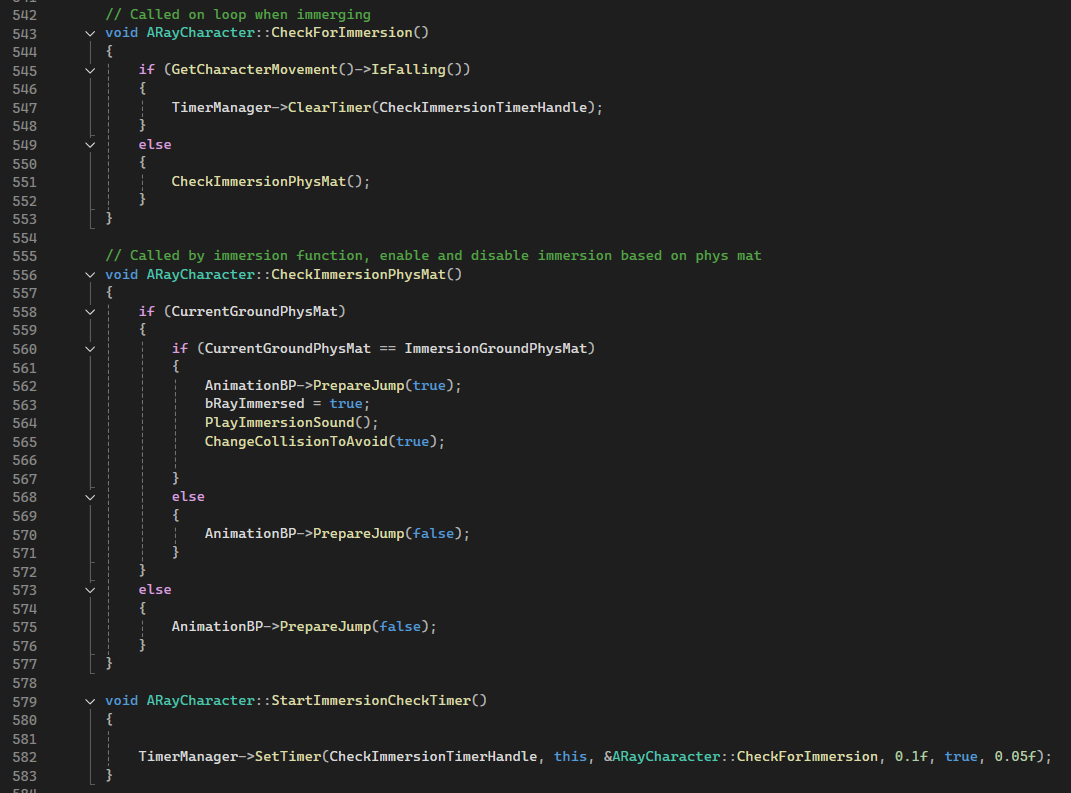The image size is (1071, 793).
Task: Click the ClearTimer method call
Action: 329,107
